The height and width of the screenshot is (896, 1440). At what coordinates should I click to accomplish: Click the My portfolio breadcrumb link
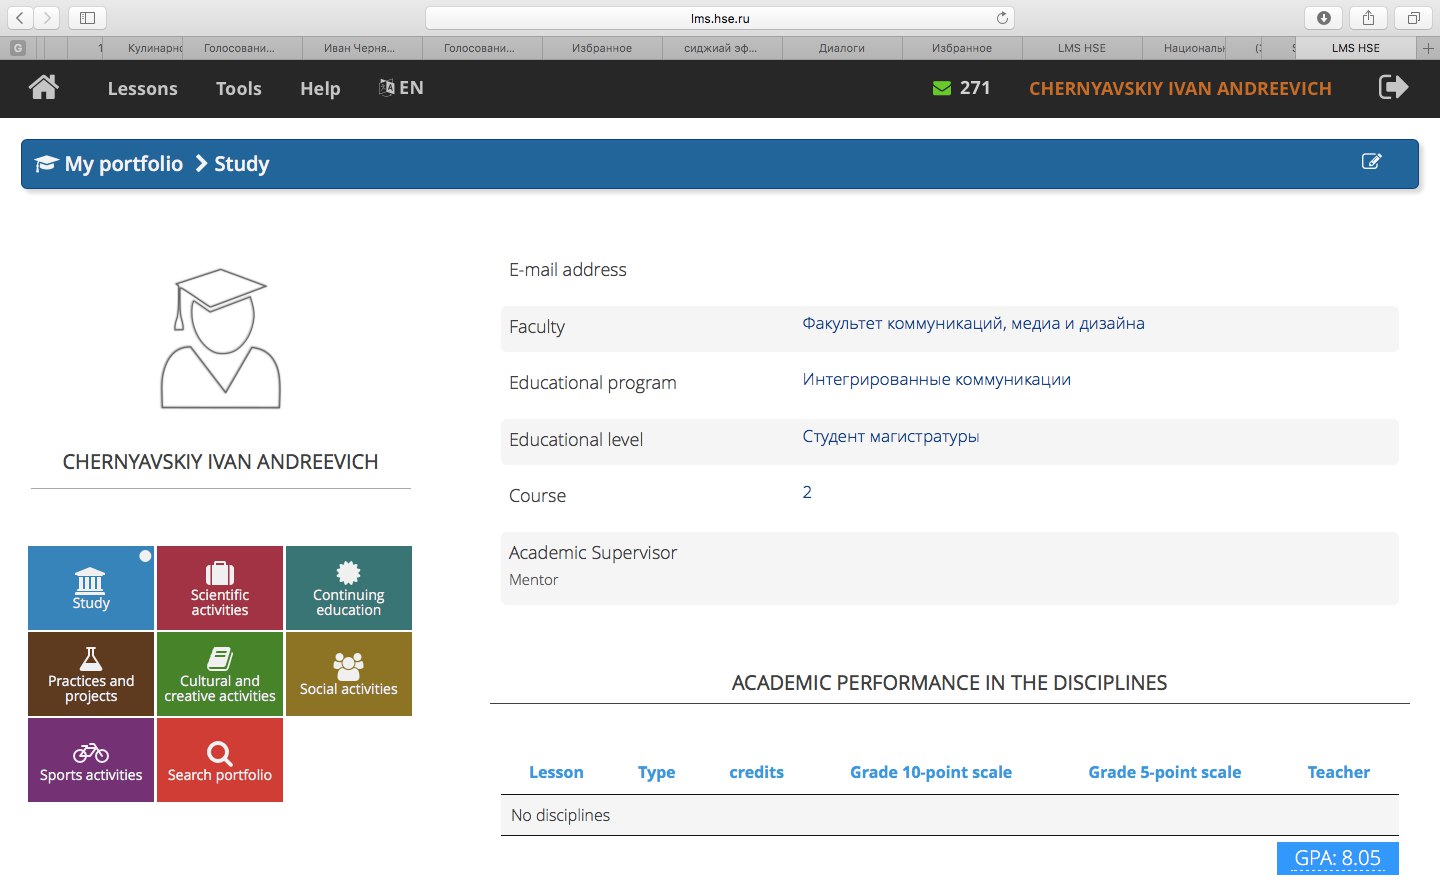tap(123, 164)
